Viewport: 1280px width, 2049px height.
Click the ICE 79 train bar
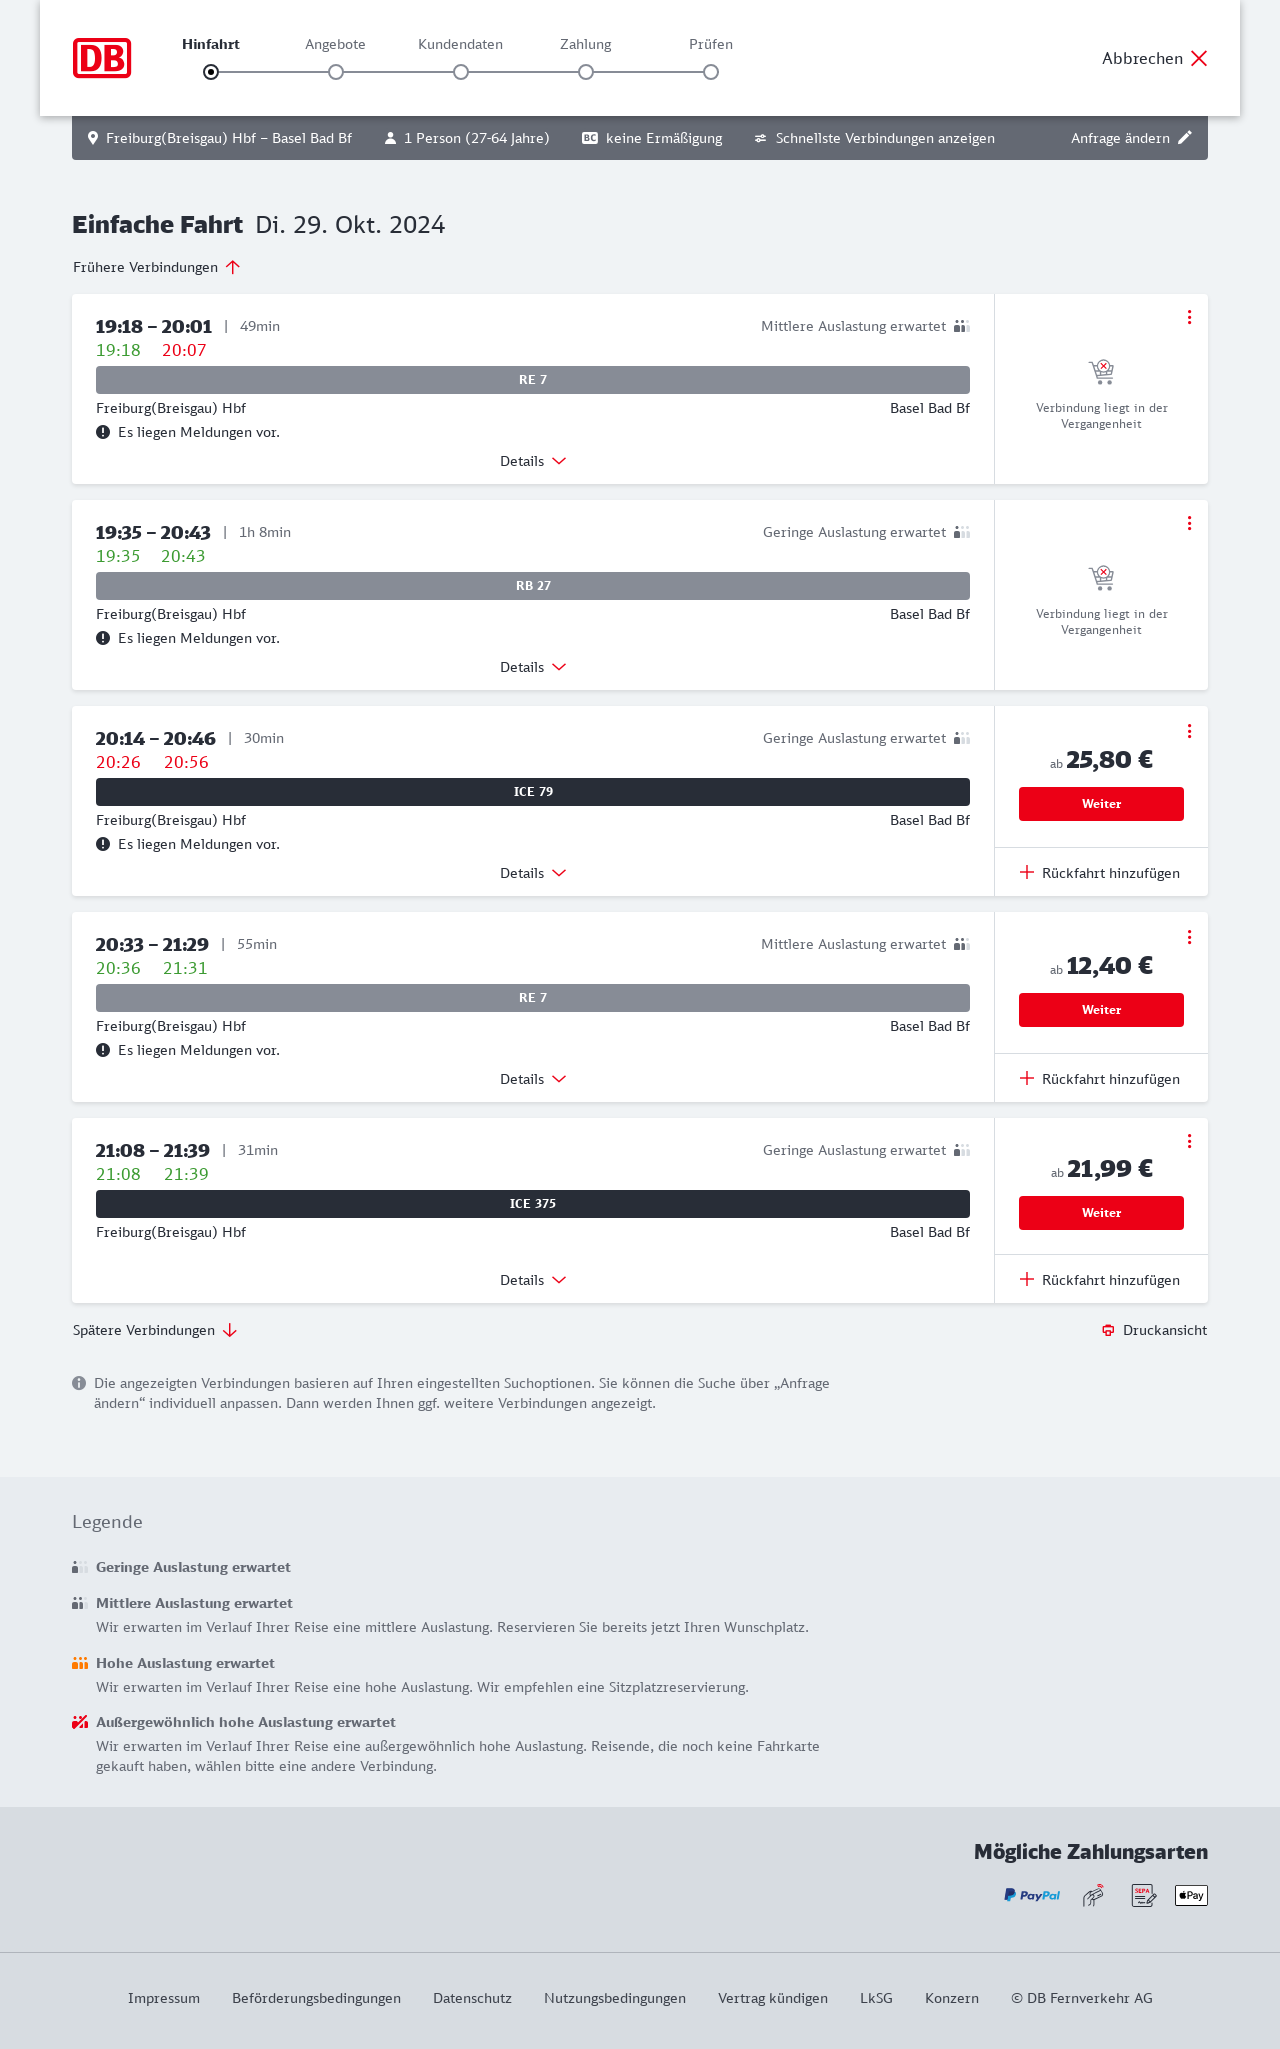(x=533, y=792)
